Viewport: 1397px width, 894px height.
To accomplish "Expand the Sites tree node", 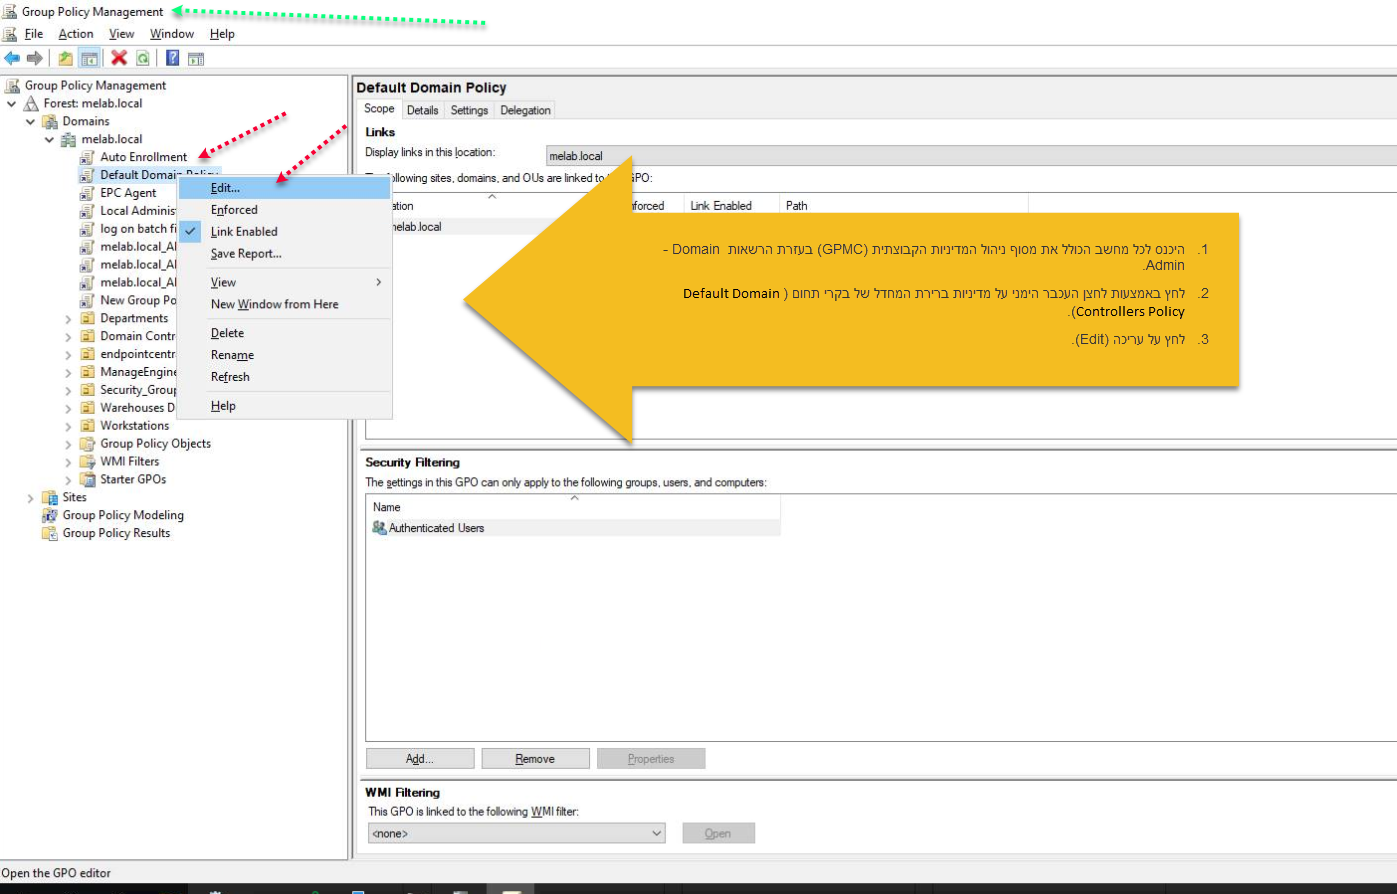I will tap(31, 498).
